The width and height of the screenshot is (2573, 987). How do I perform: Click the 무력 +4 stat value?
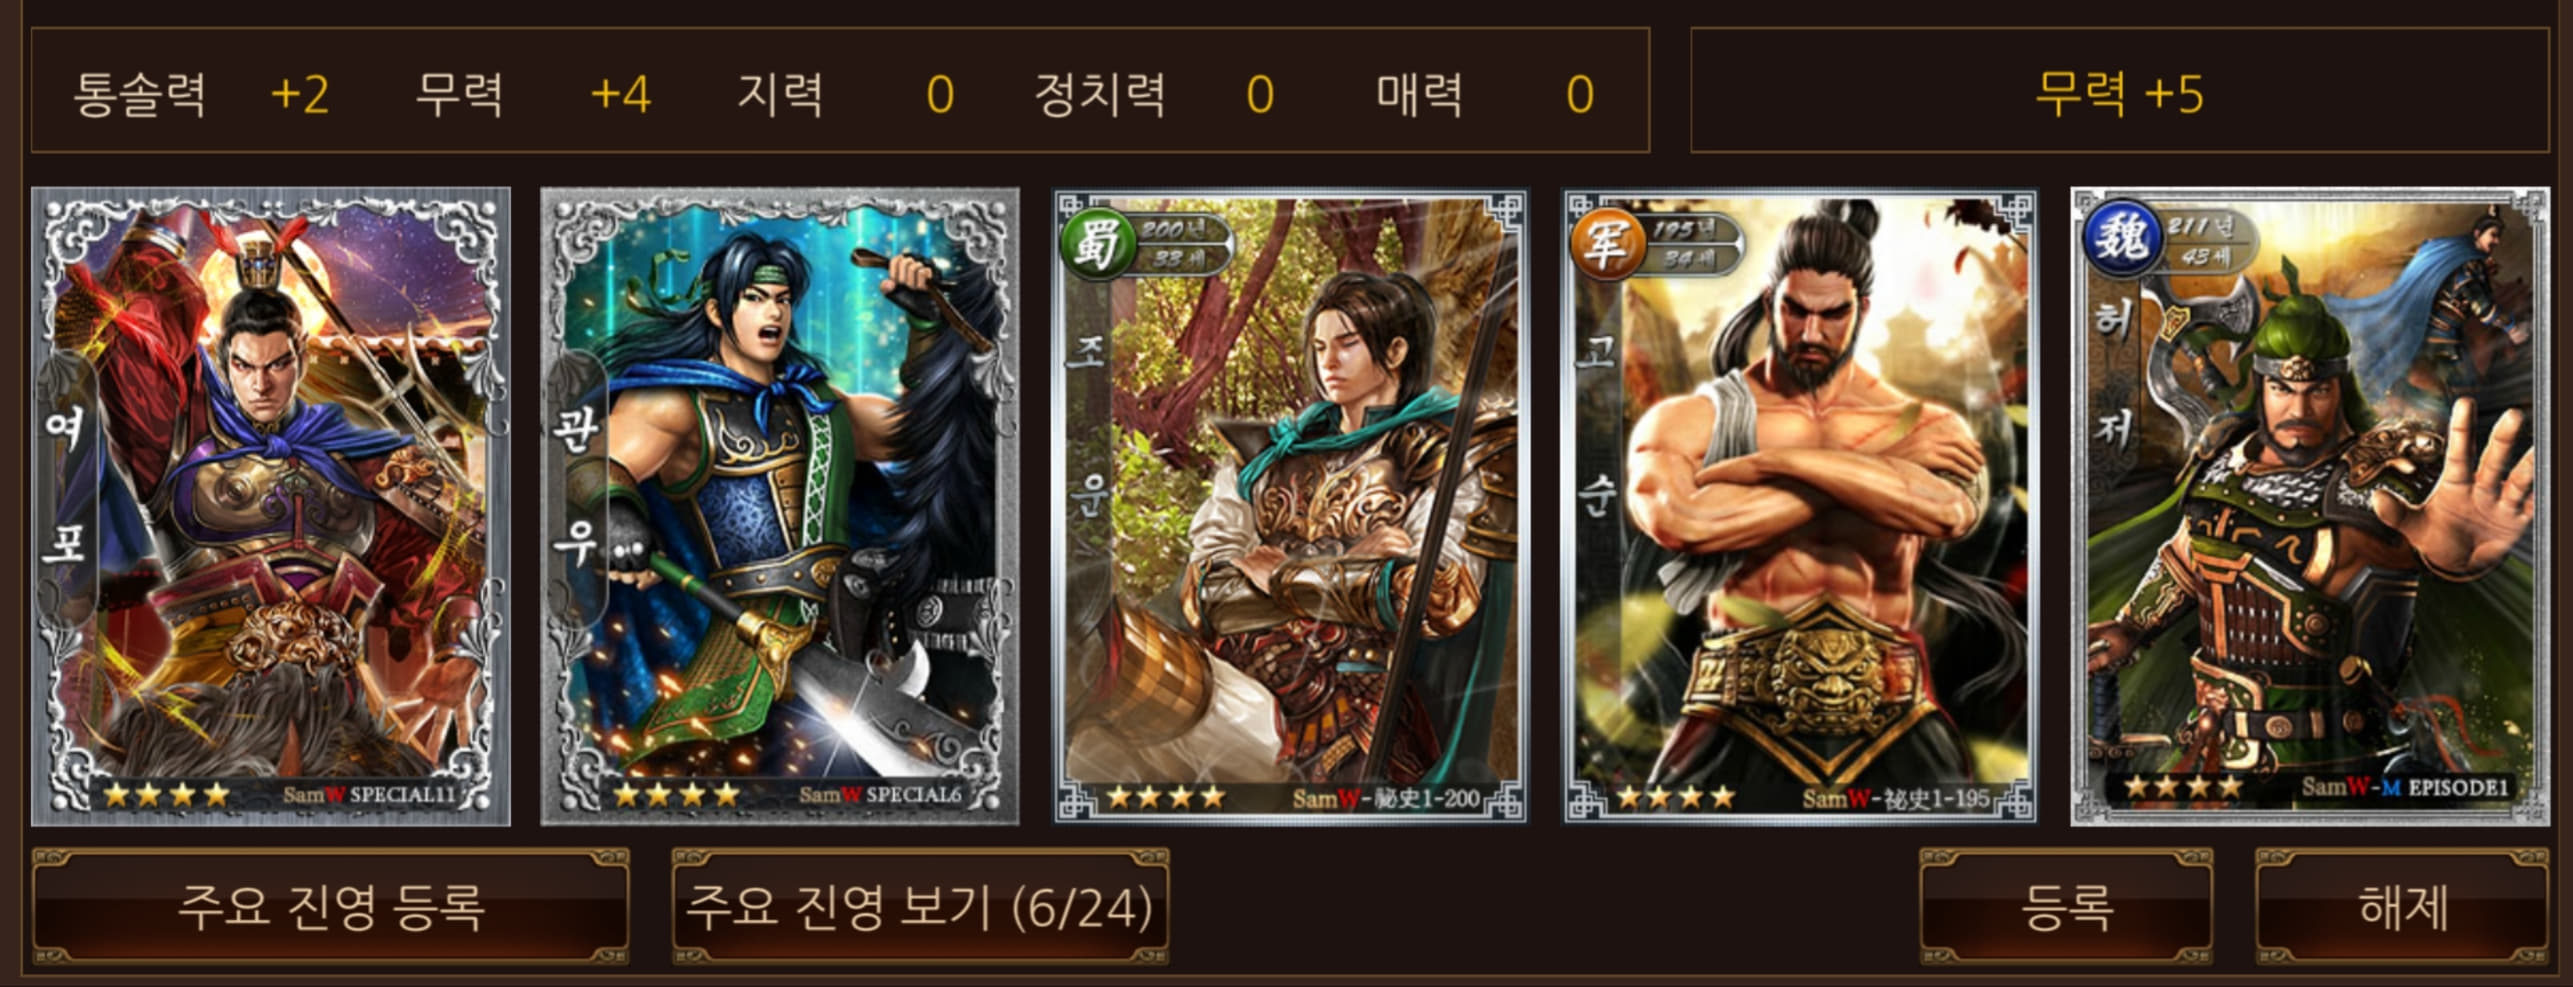click(621, 95)
